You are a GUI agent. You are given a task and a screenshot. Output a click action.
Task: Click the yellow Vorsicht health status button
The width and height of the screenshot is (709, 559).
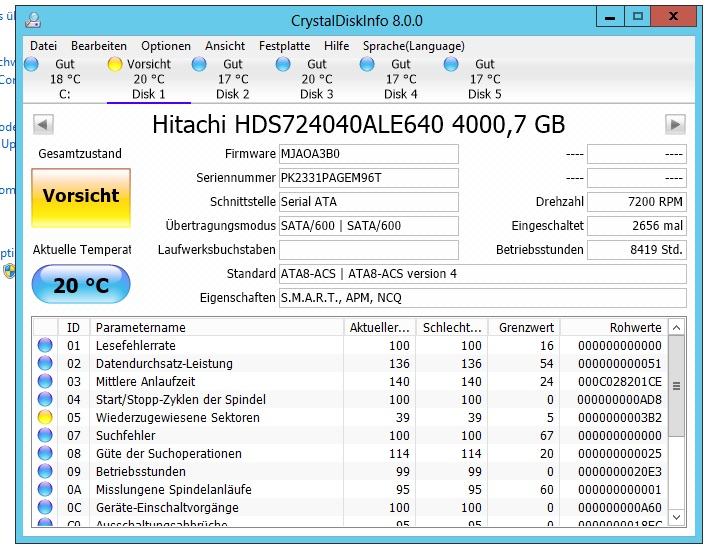(81, 198)
